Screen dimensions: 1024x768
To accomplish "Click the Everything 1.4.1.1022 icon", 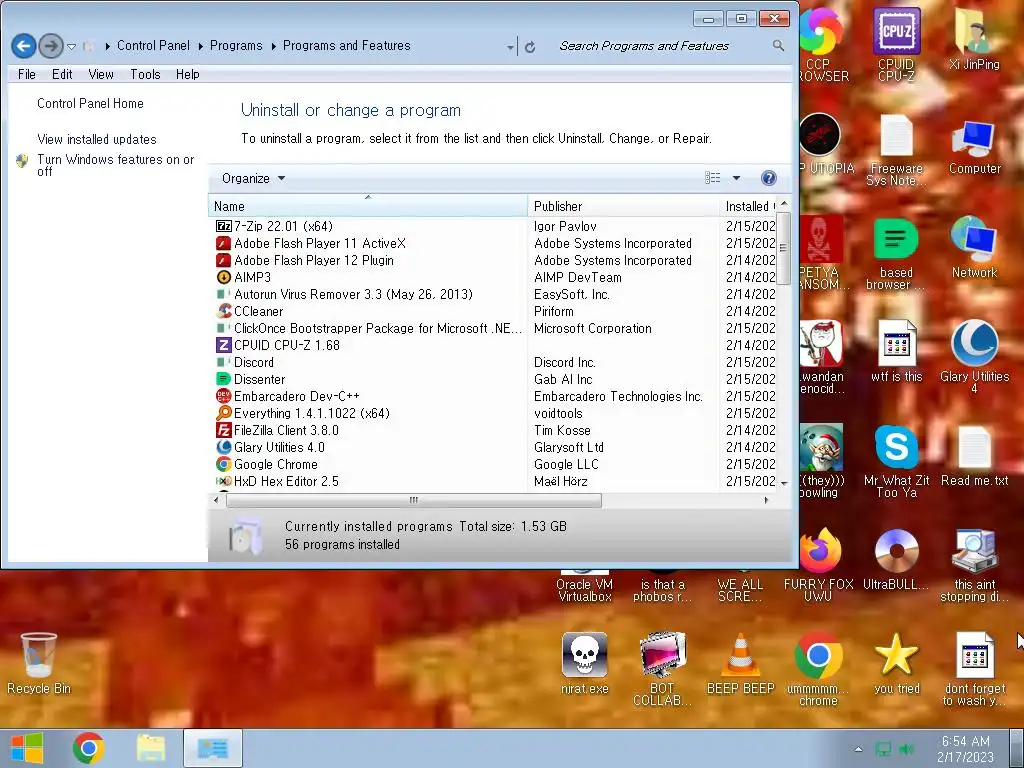I will (223, 413).
